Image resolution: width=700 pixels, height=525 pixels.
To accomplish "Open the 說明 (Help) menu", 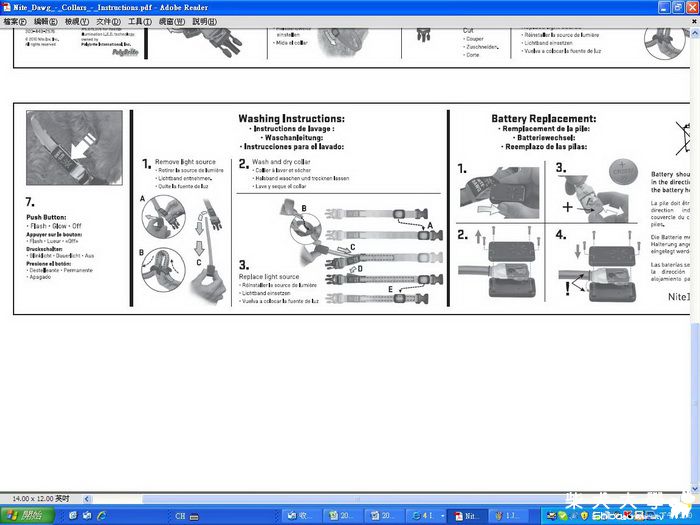I will click(203, 21).
